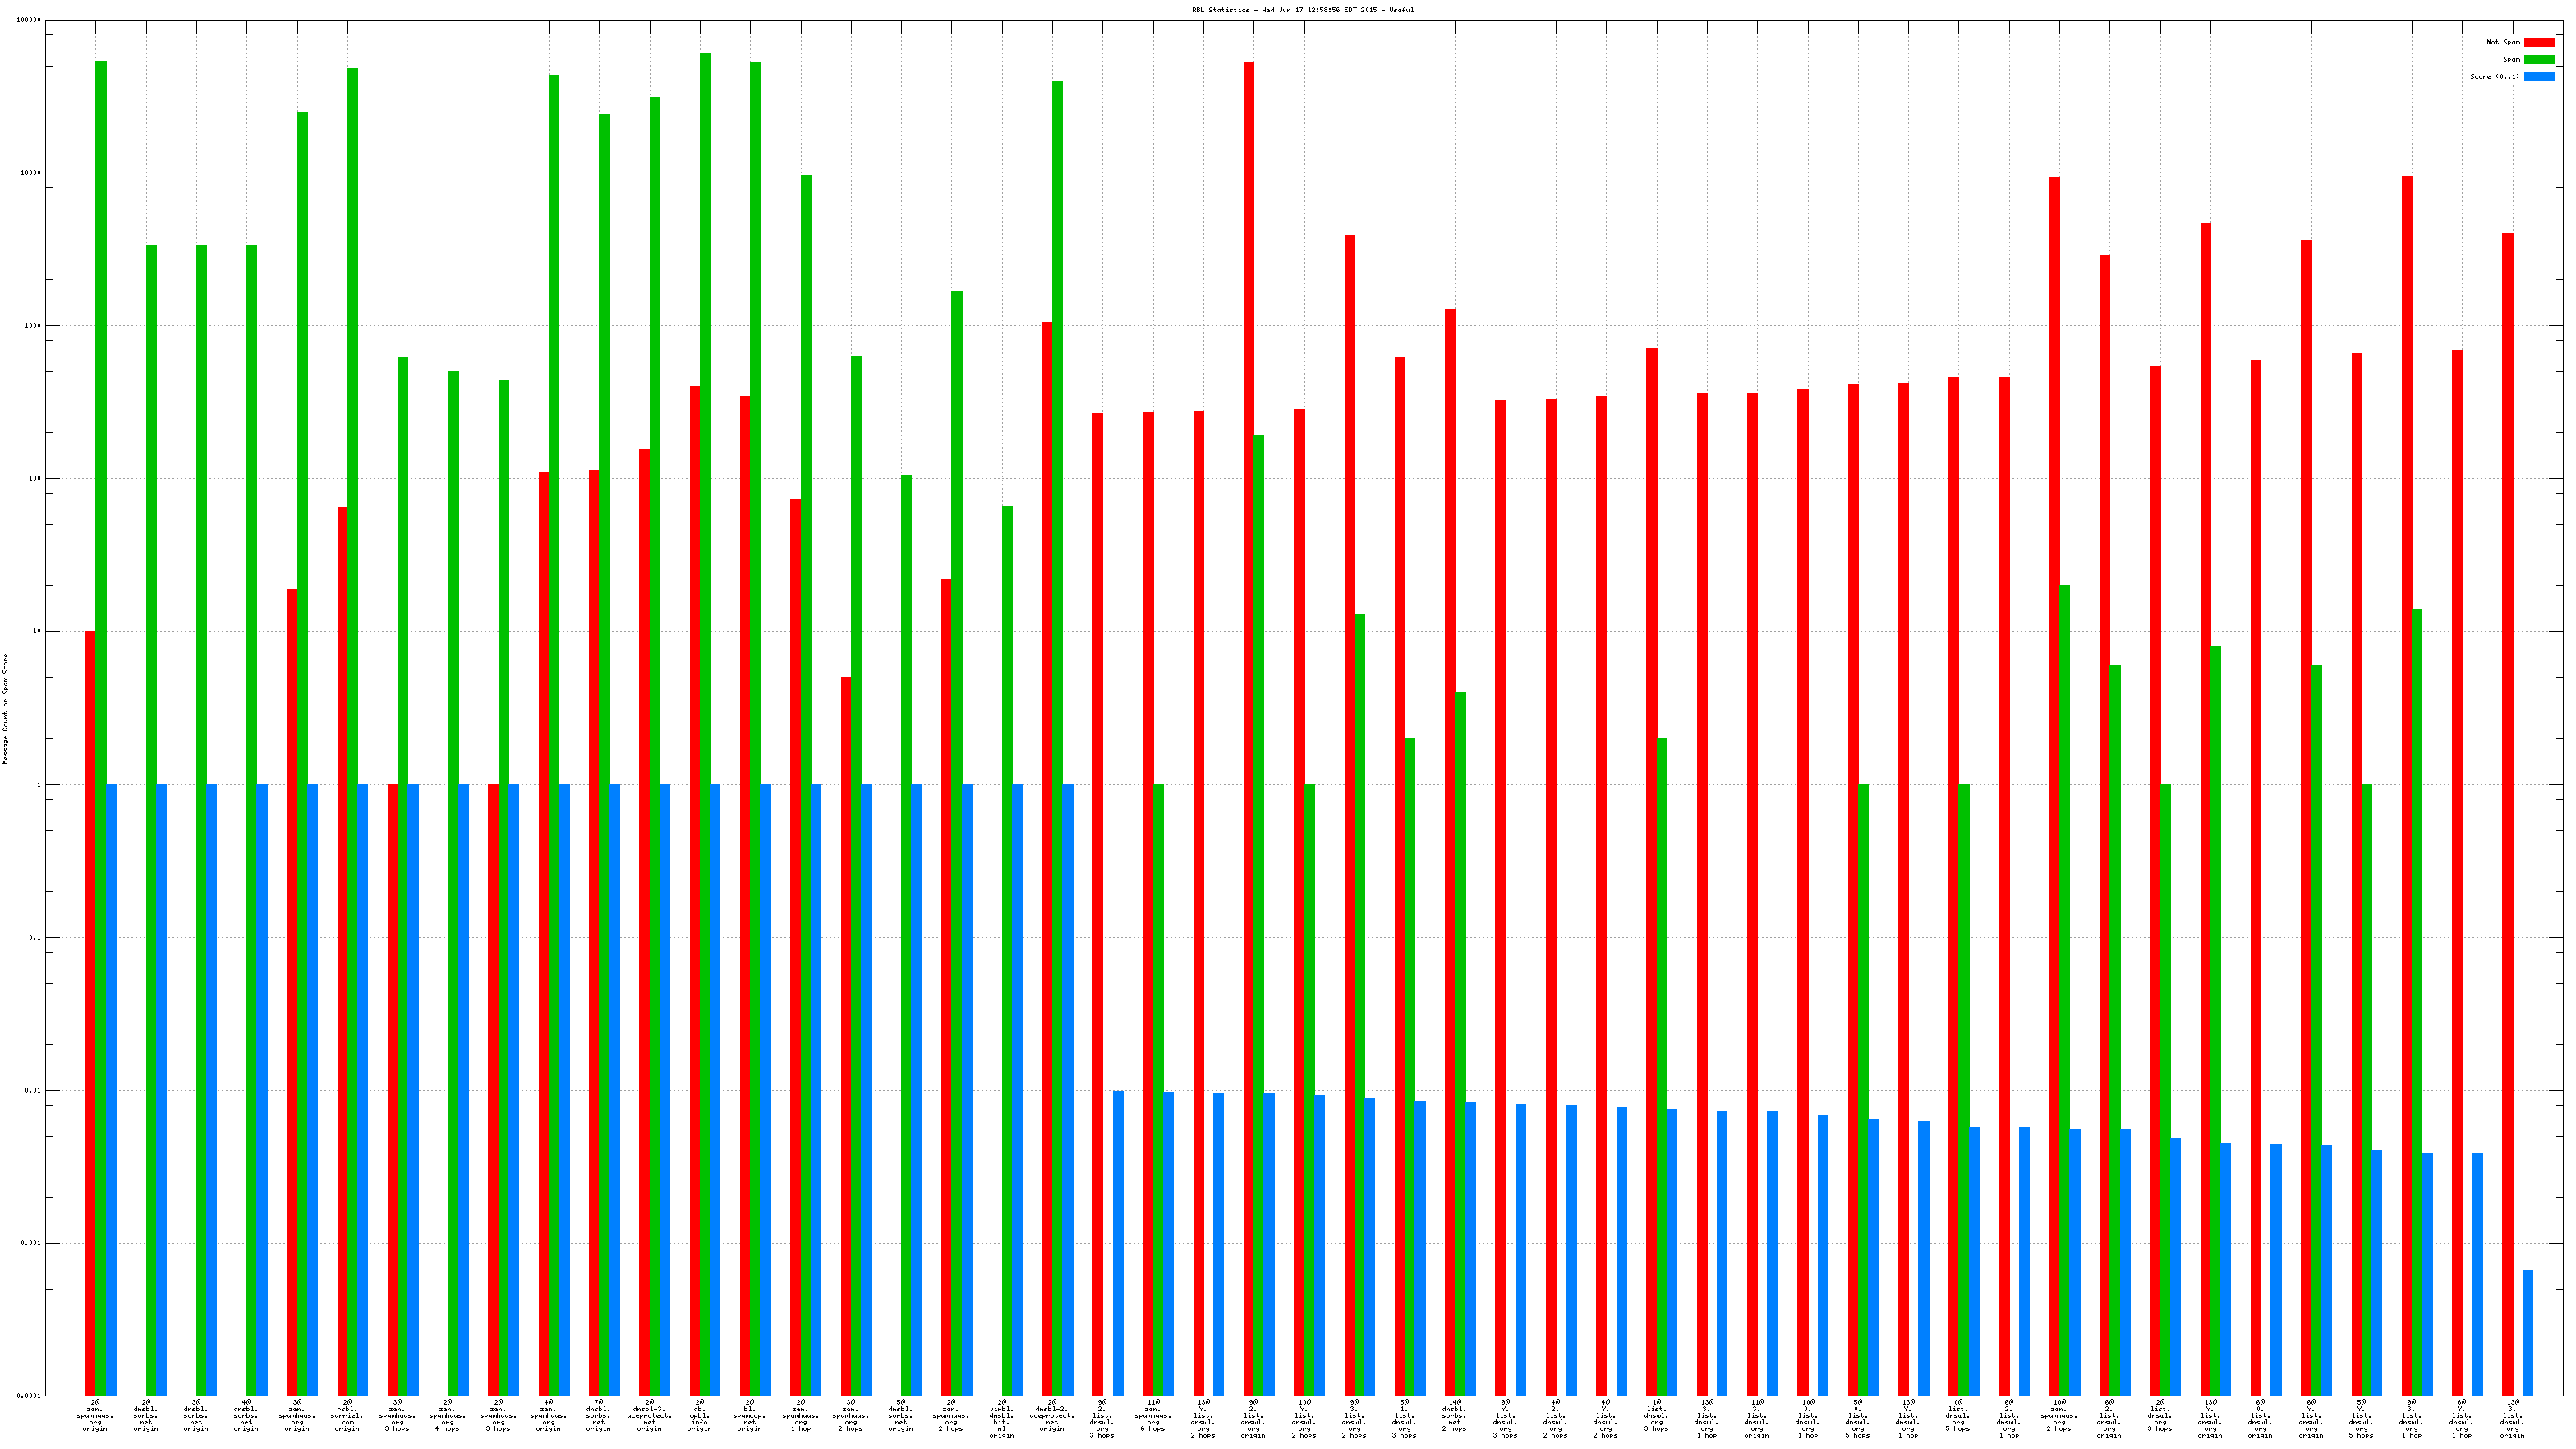Click the 100000 tick label on the y-axis
The image size is (2576, 1449).
point(29,20)
